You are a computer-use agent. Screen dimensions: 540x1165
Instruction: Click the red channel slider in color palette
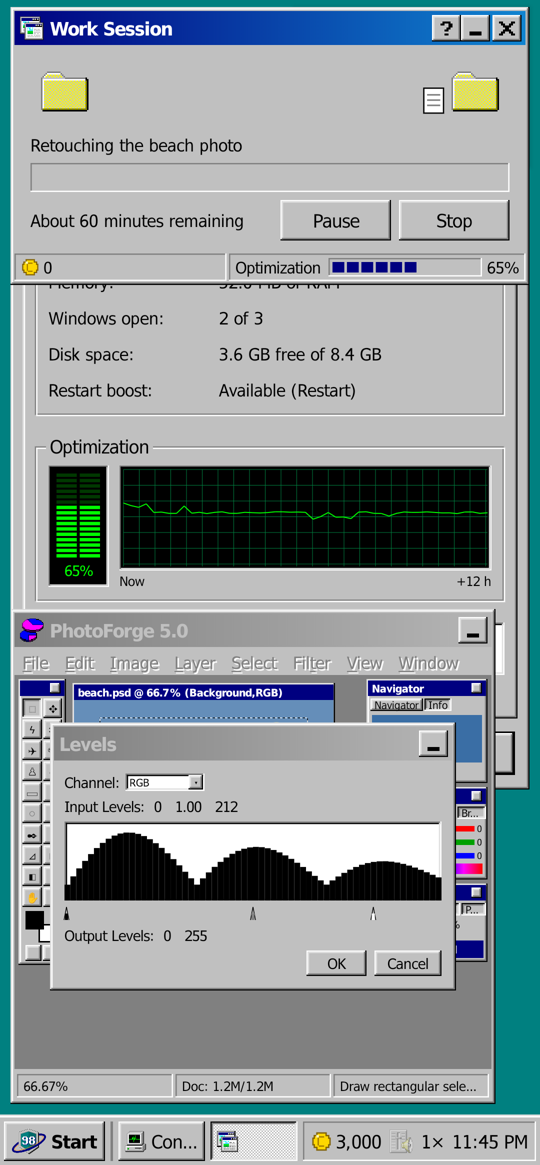click(x=465, y=828)
